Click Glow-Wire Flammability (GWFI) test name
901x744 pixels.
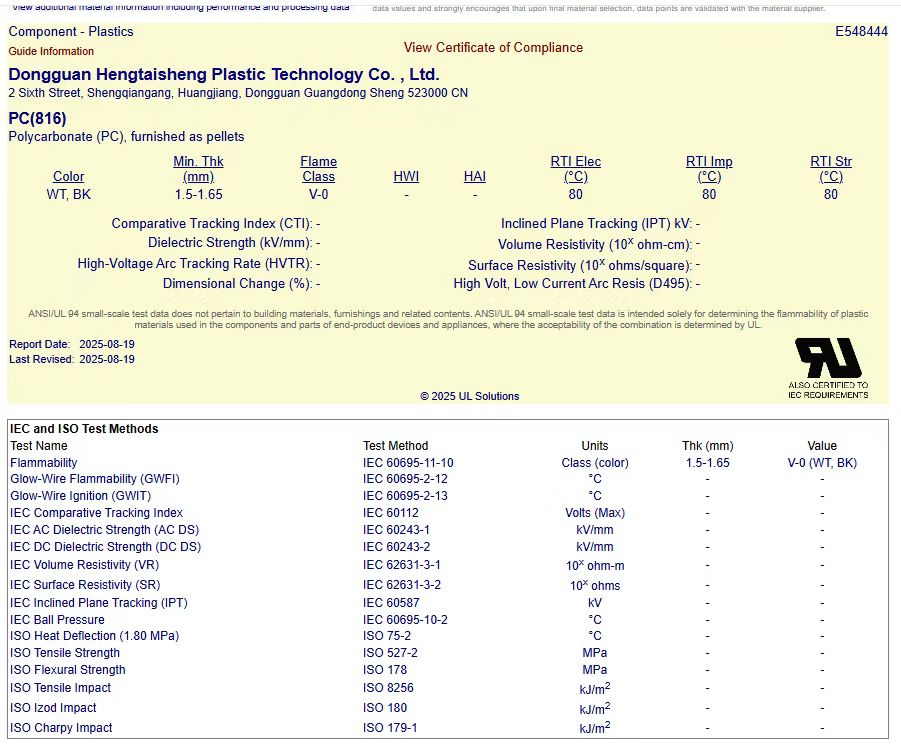pyautogui.click(x=95, y=479)
